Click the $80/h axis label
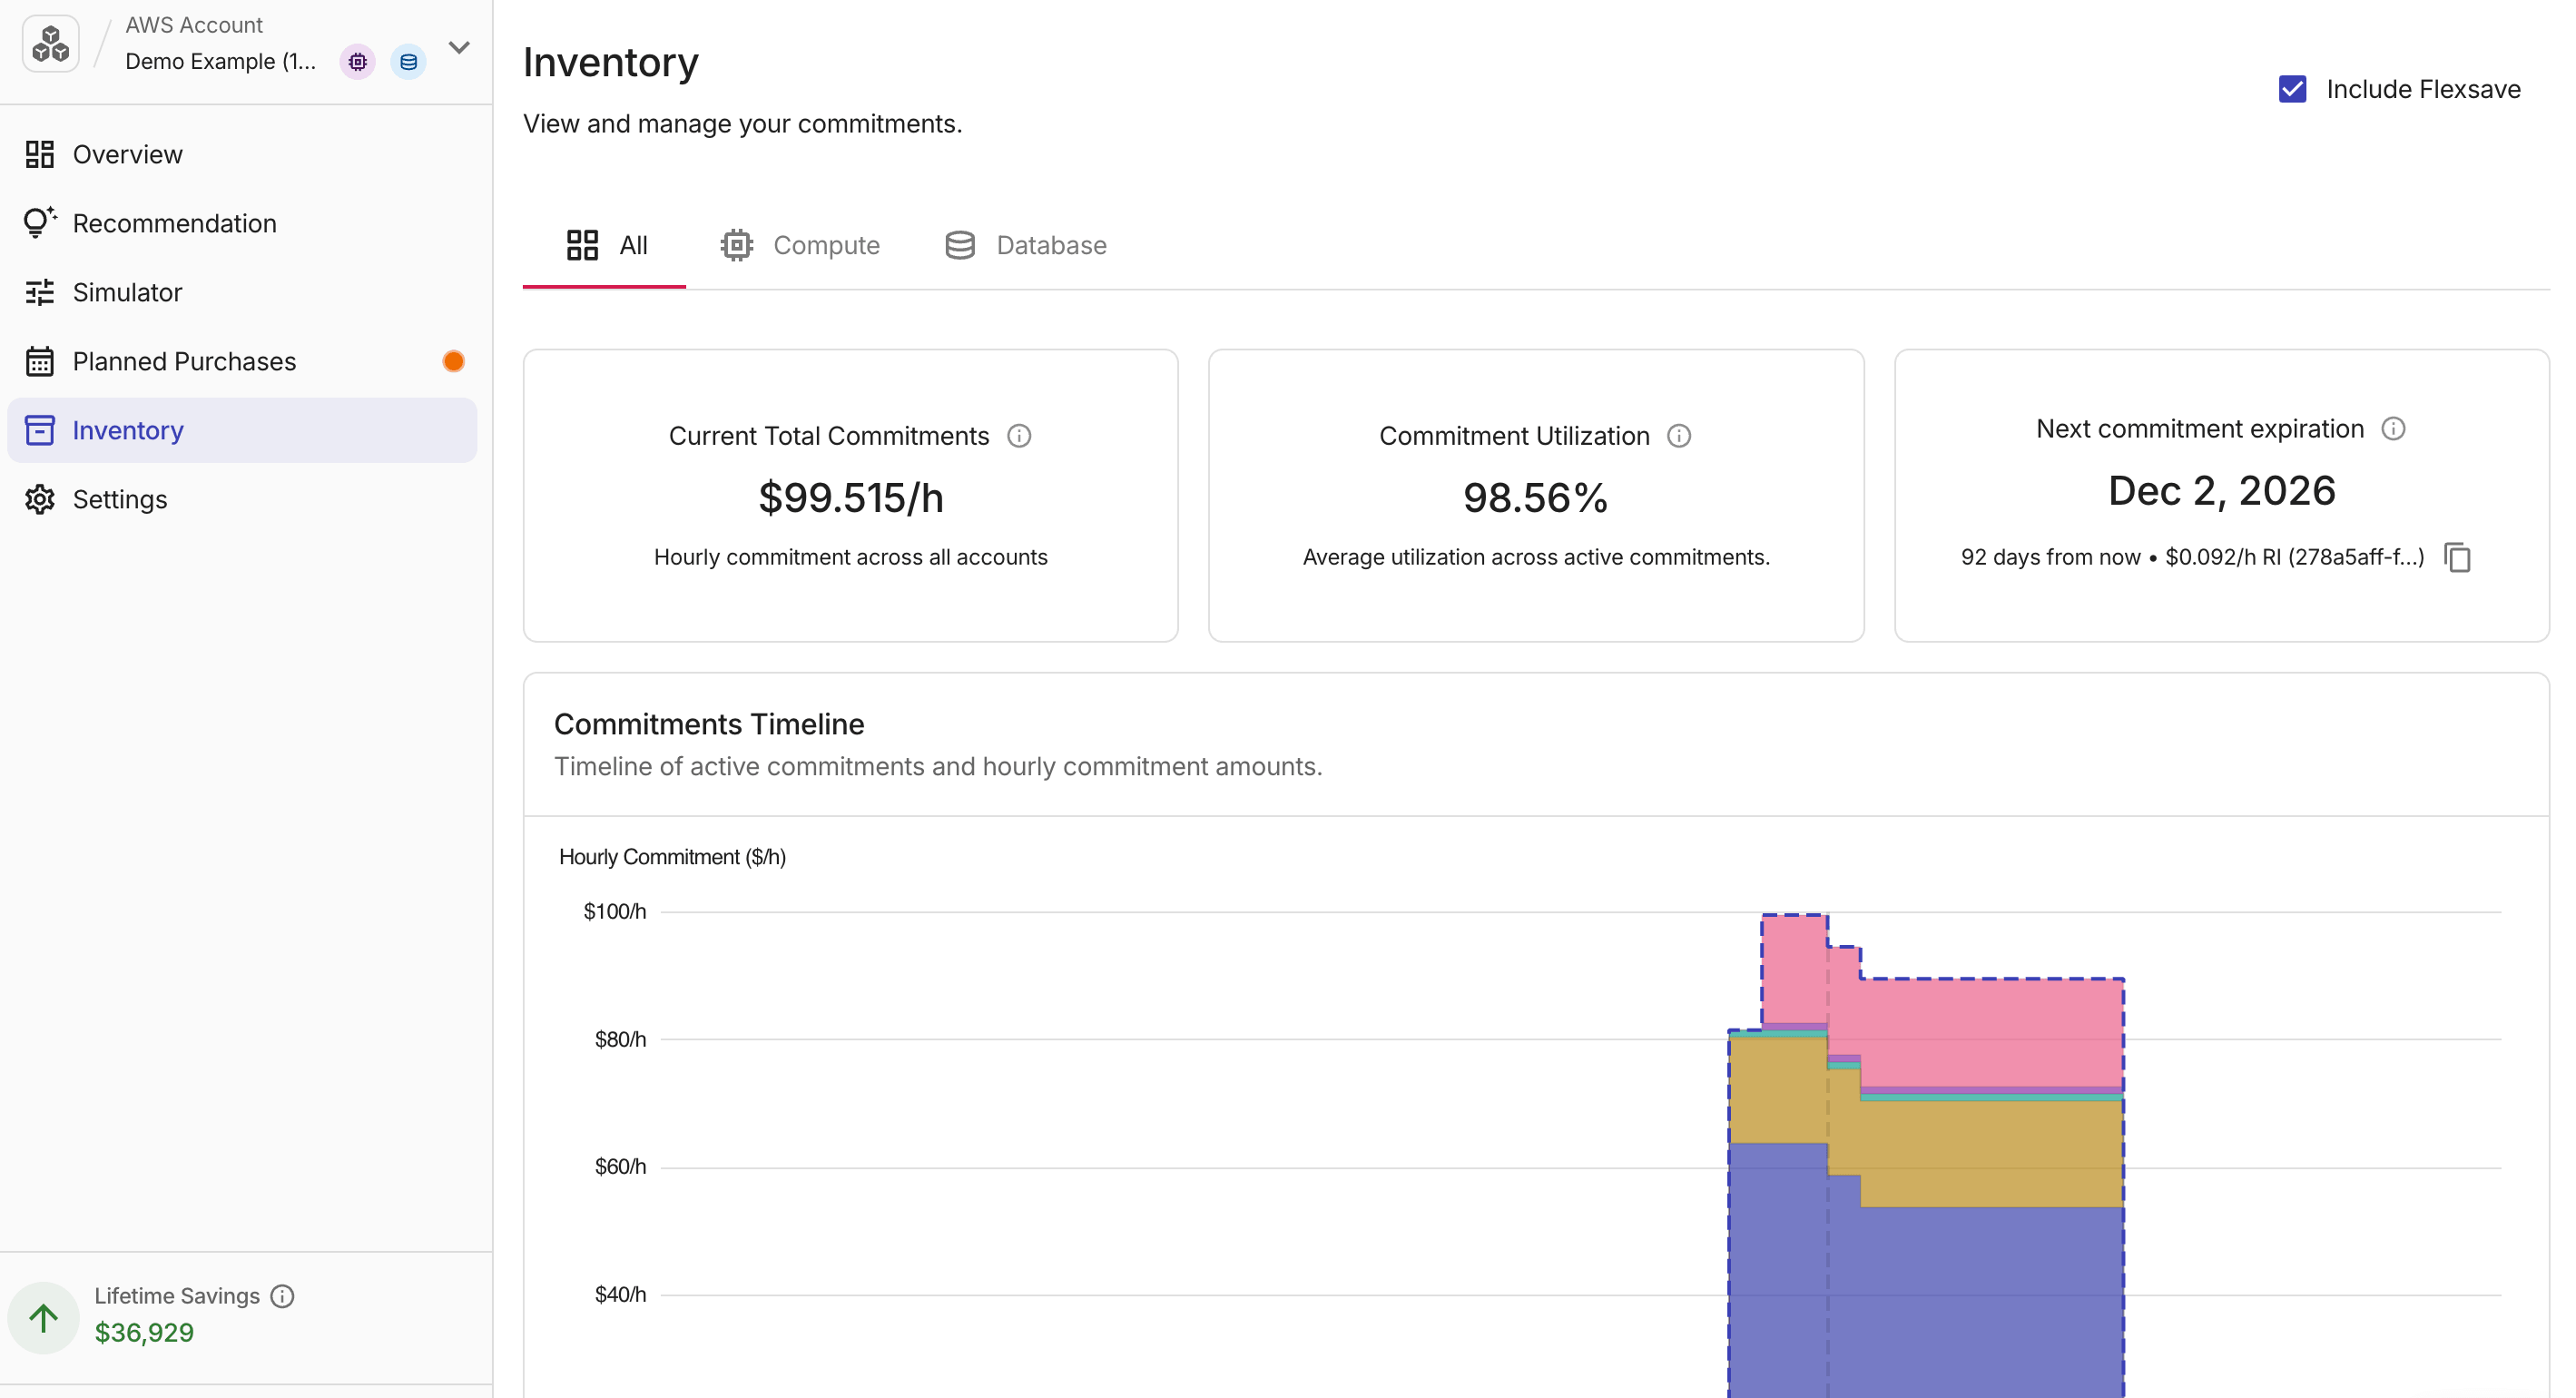The width and height of the screenshot is (2576, 1398). 620,1039
